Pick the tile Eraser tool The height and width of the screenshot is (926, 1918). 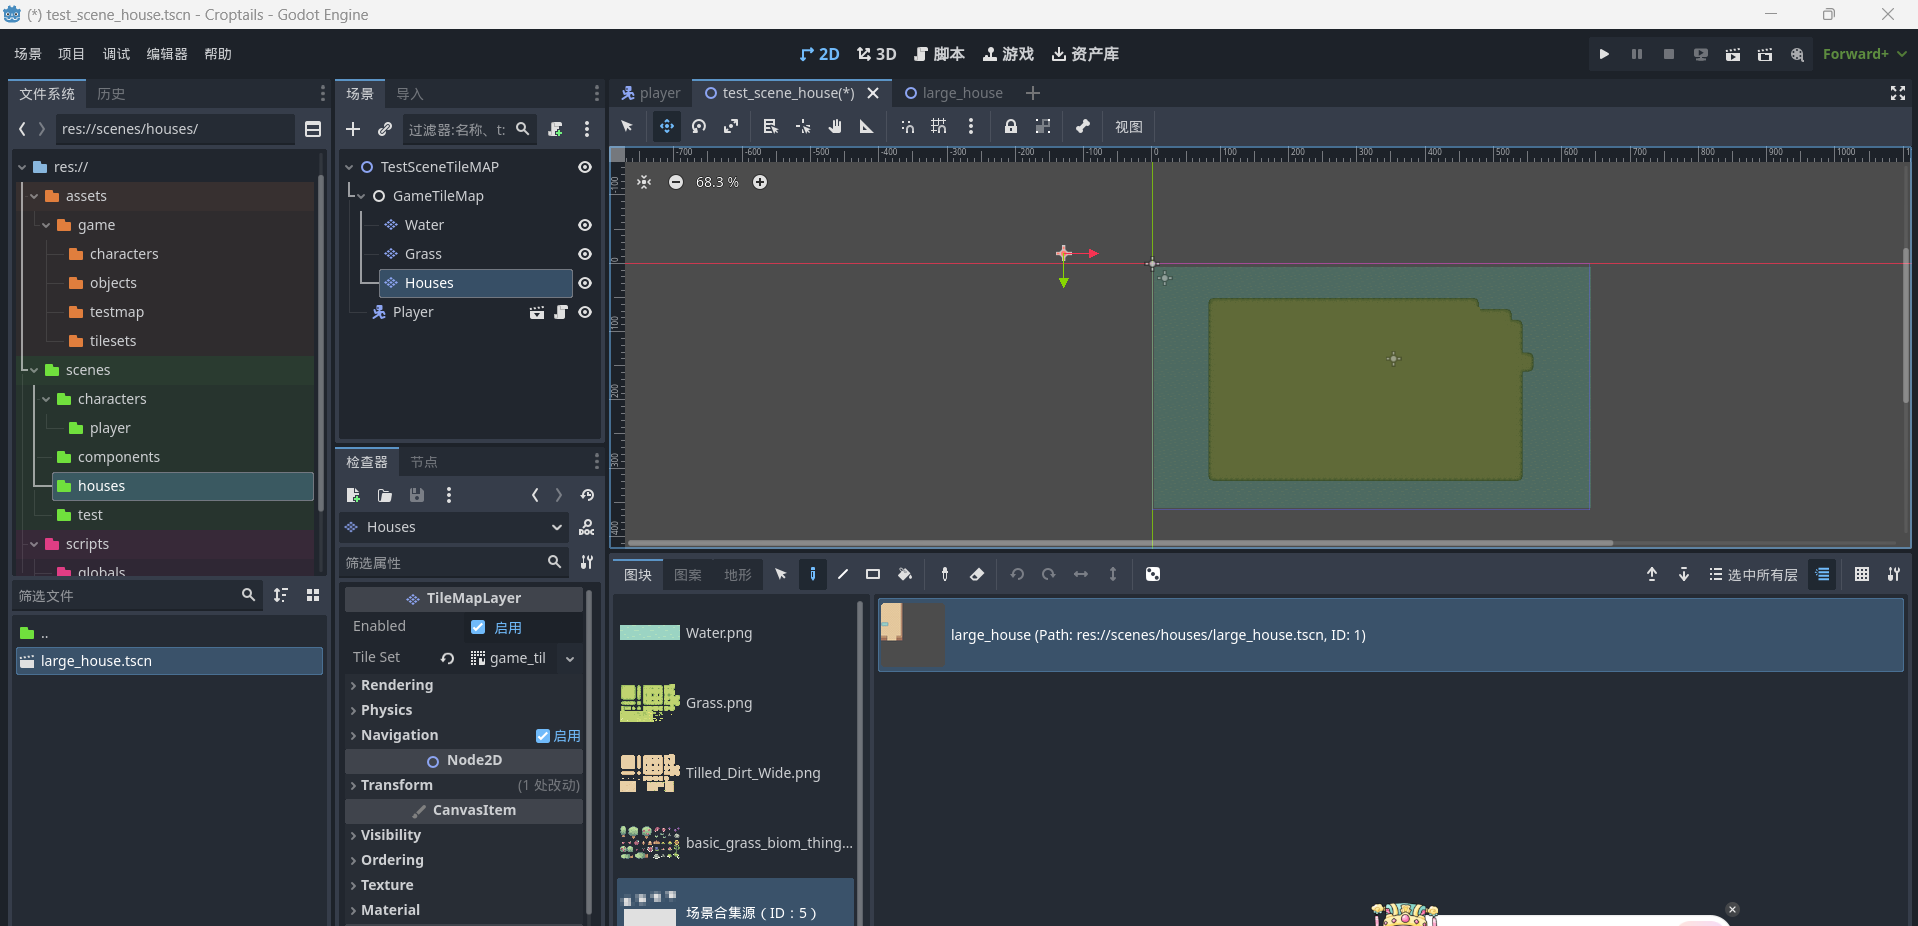[977, 574]
